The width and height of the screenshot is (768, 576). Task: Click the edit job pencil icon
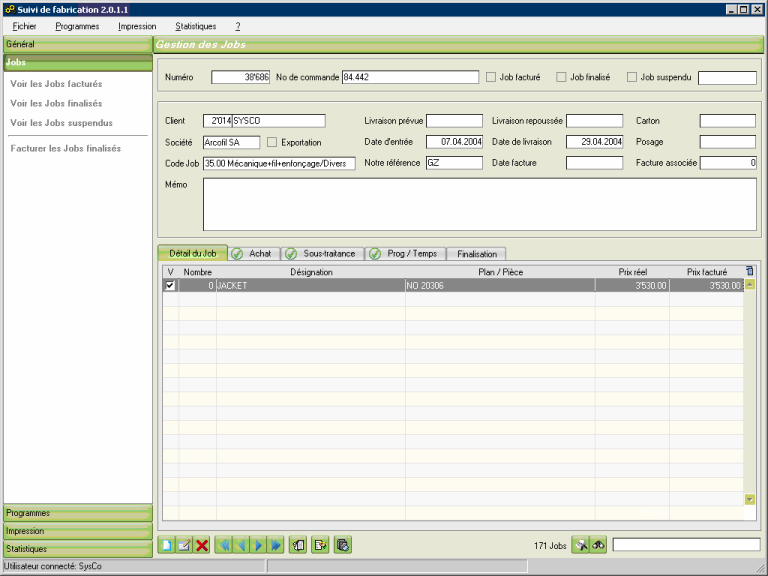(x=184, y=545)
